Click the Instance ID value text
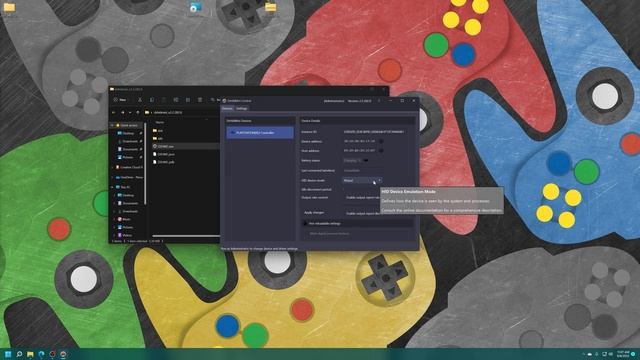This screenshot has height=360, width=640. (x=374, y=132)
